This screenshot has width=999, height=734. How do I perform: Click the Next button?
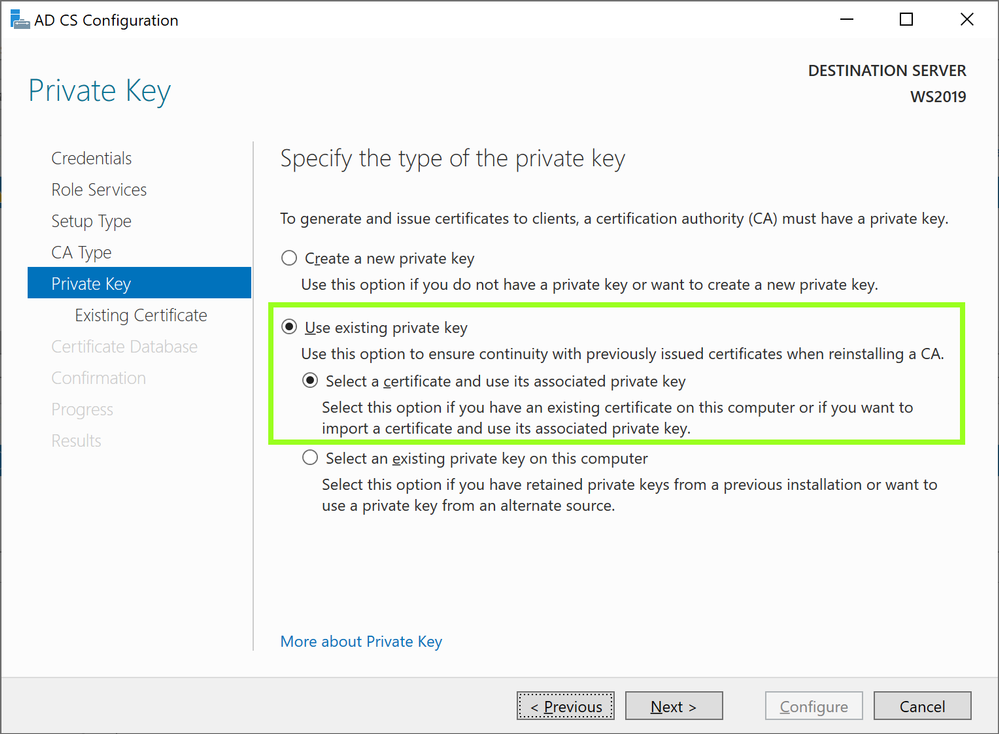click(673, 705)
